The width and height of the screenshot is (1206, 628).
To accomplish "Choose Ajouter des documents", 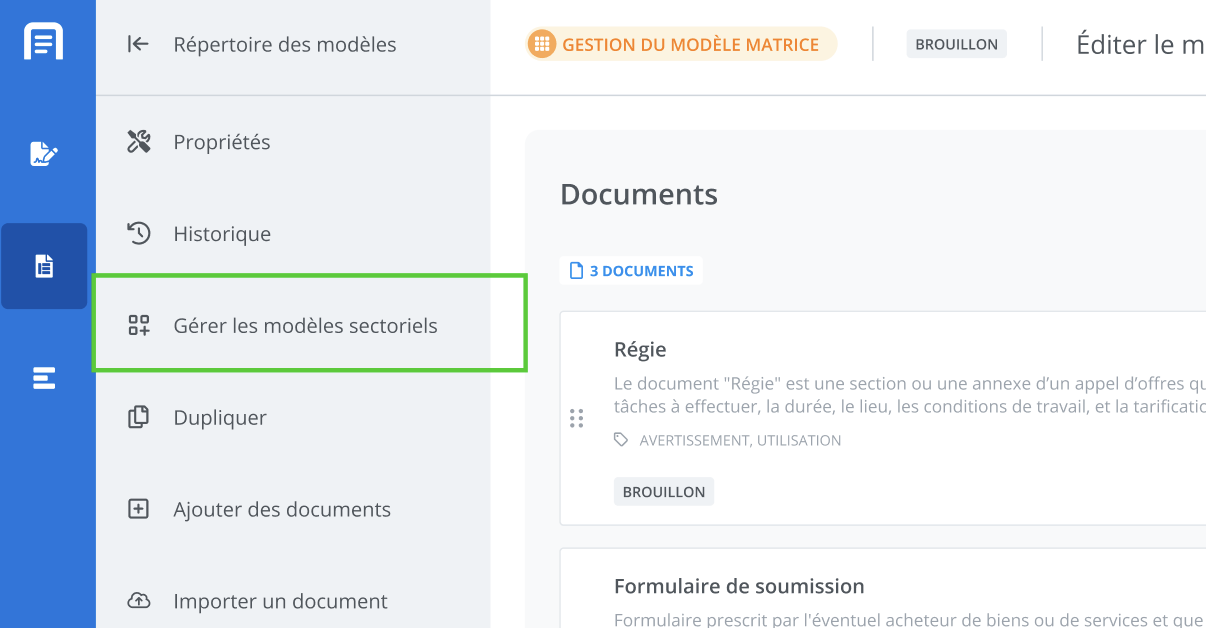I will (281, 510).
